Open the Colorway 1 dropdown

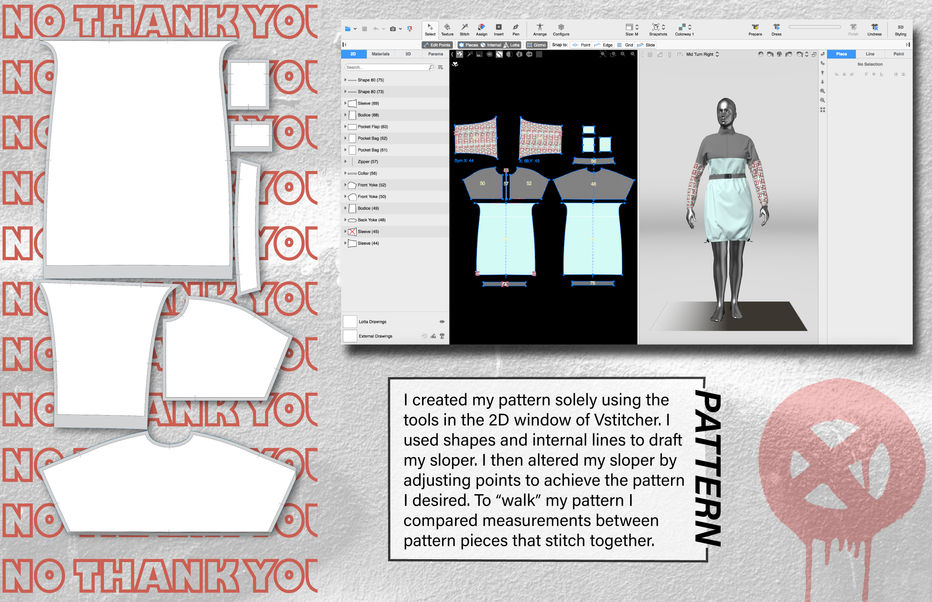point(684,30)
